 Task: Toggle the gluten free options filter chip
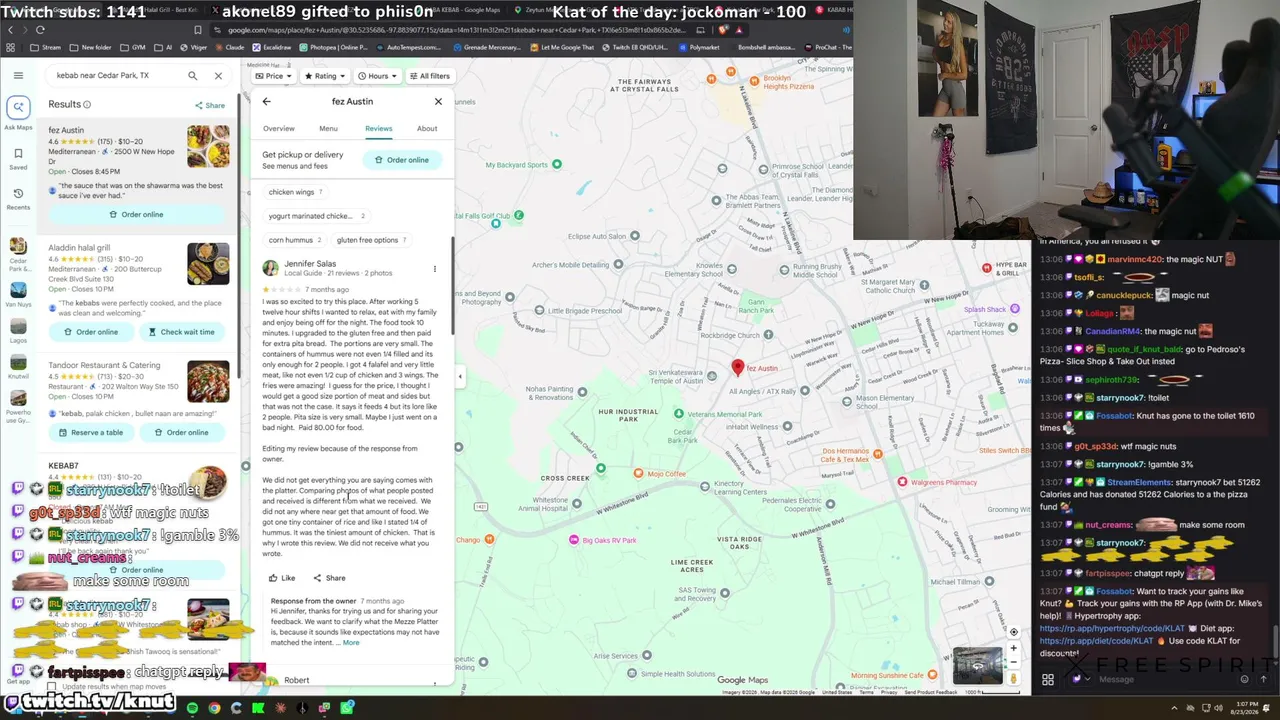(x=371, y=240)
